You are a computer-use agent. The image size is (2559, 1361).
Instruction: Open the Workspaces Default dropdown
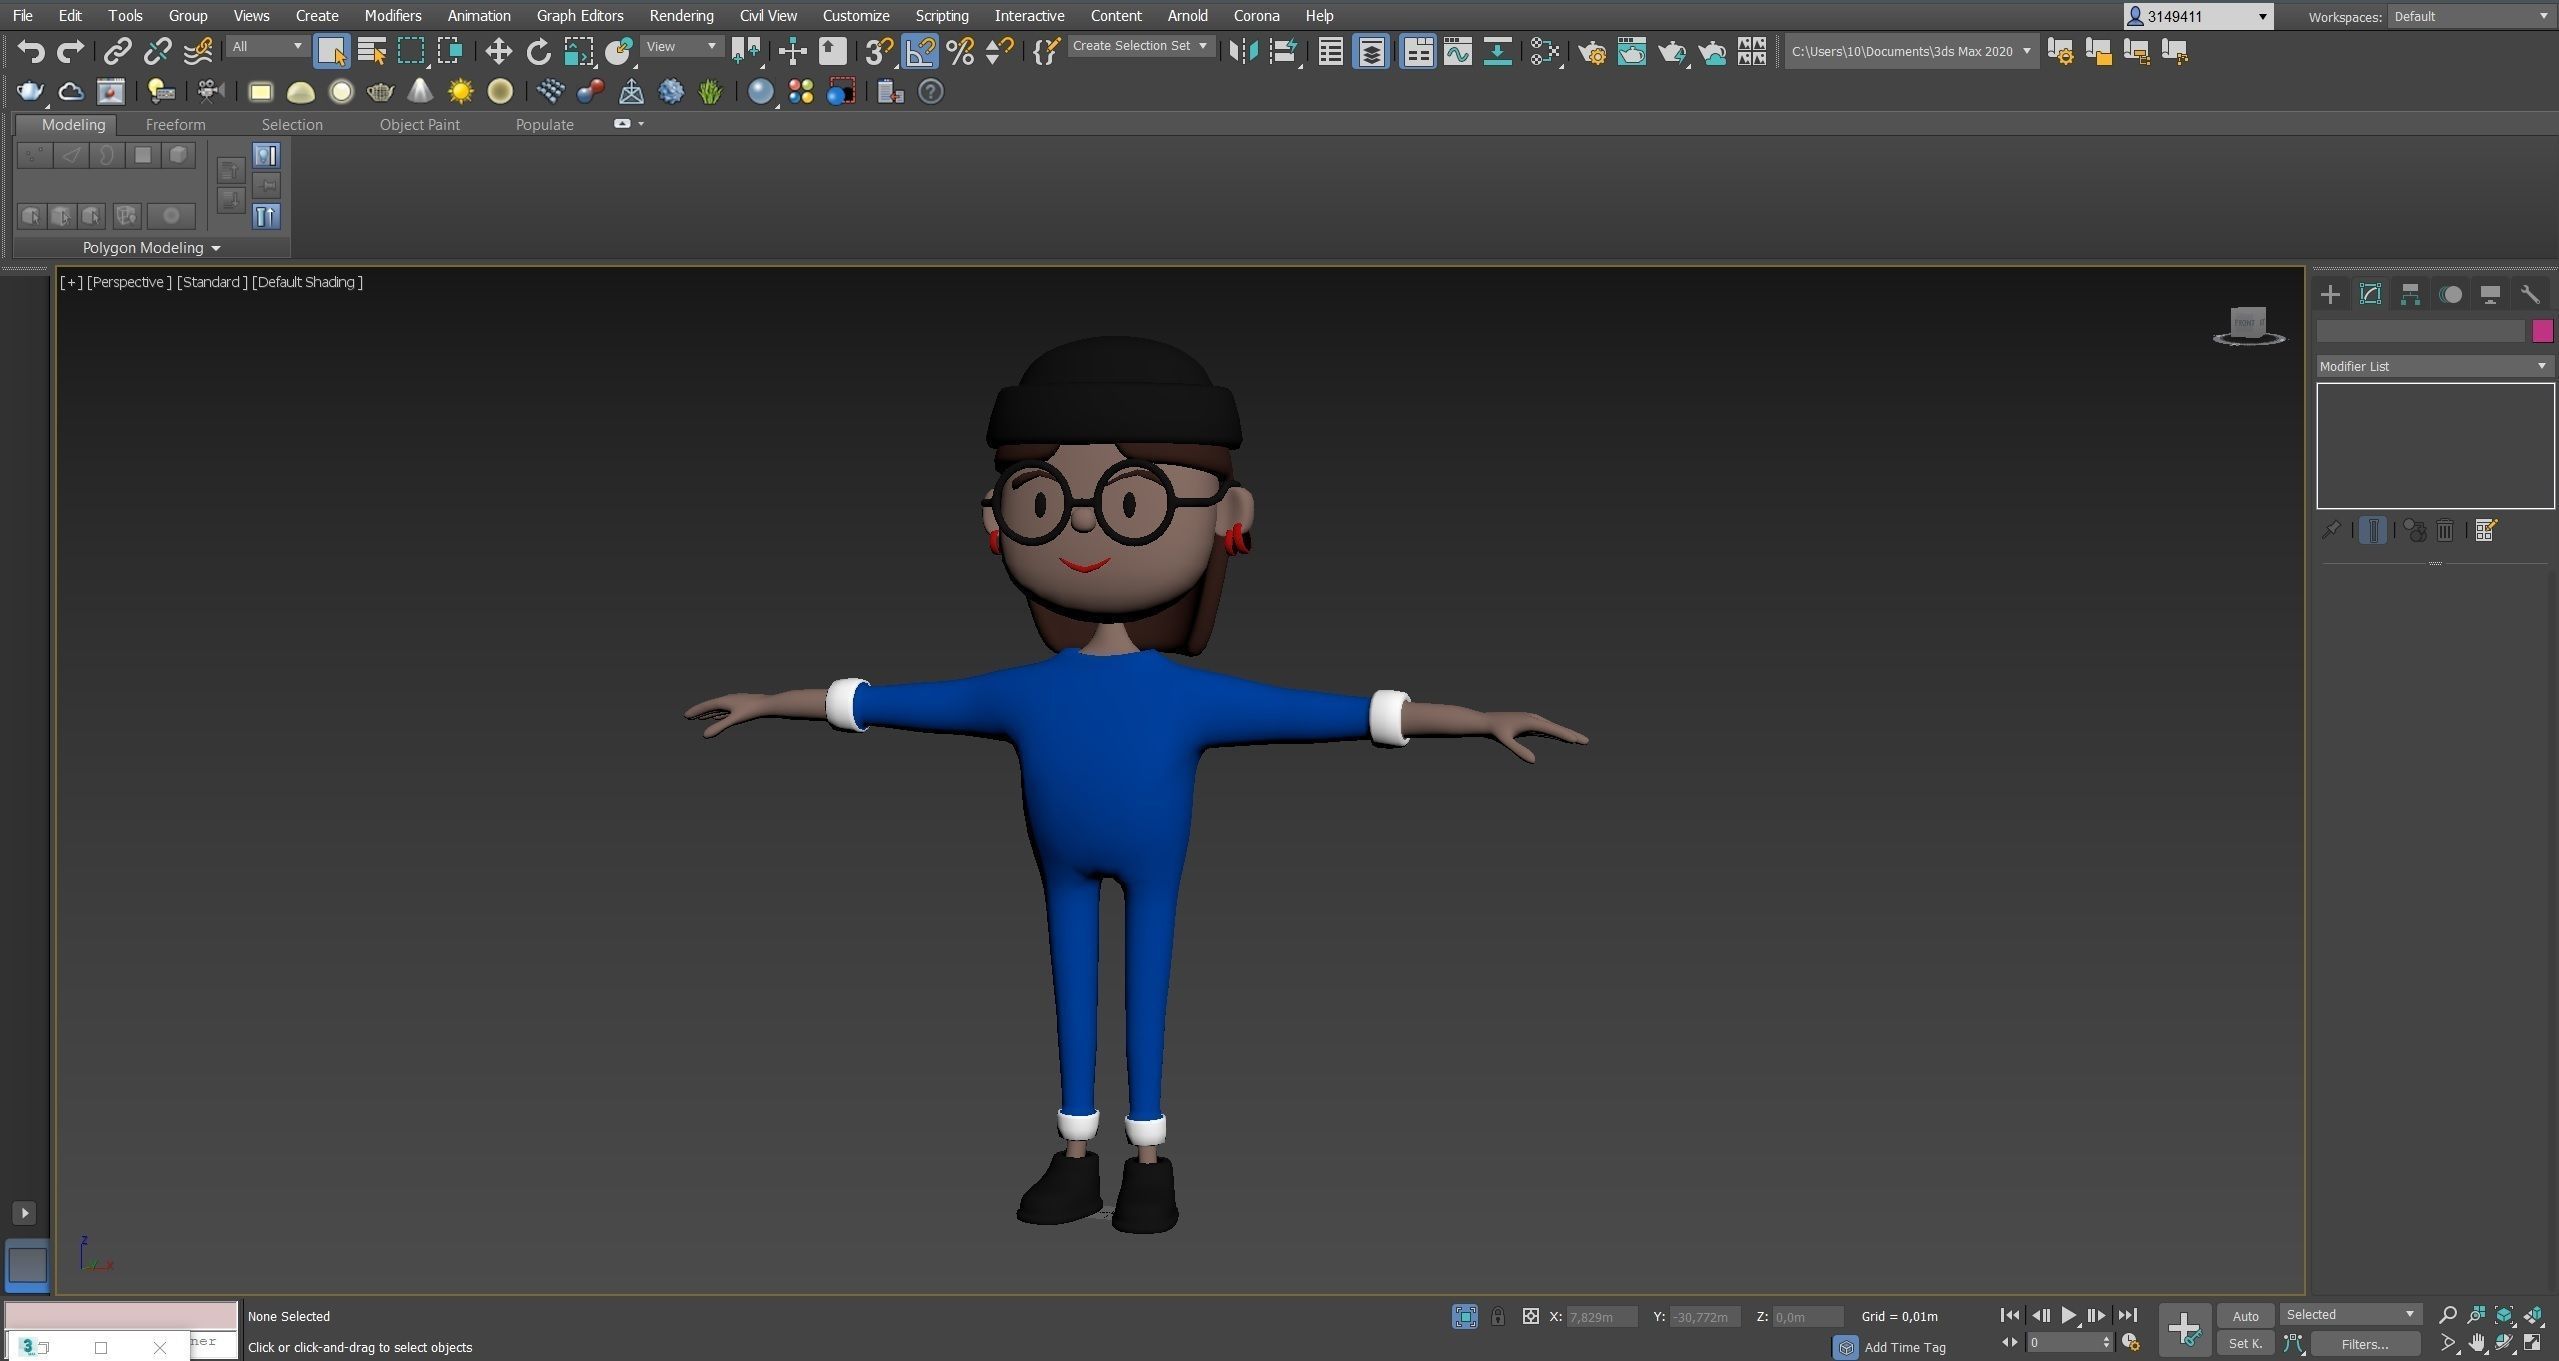pos(2470,16)
